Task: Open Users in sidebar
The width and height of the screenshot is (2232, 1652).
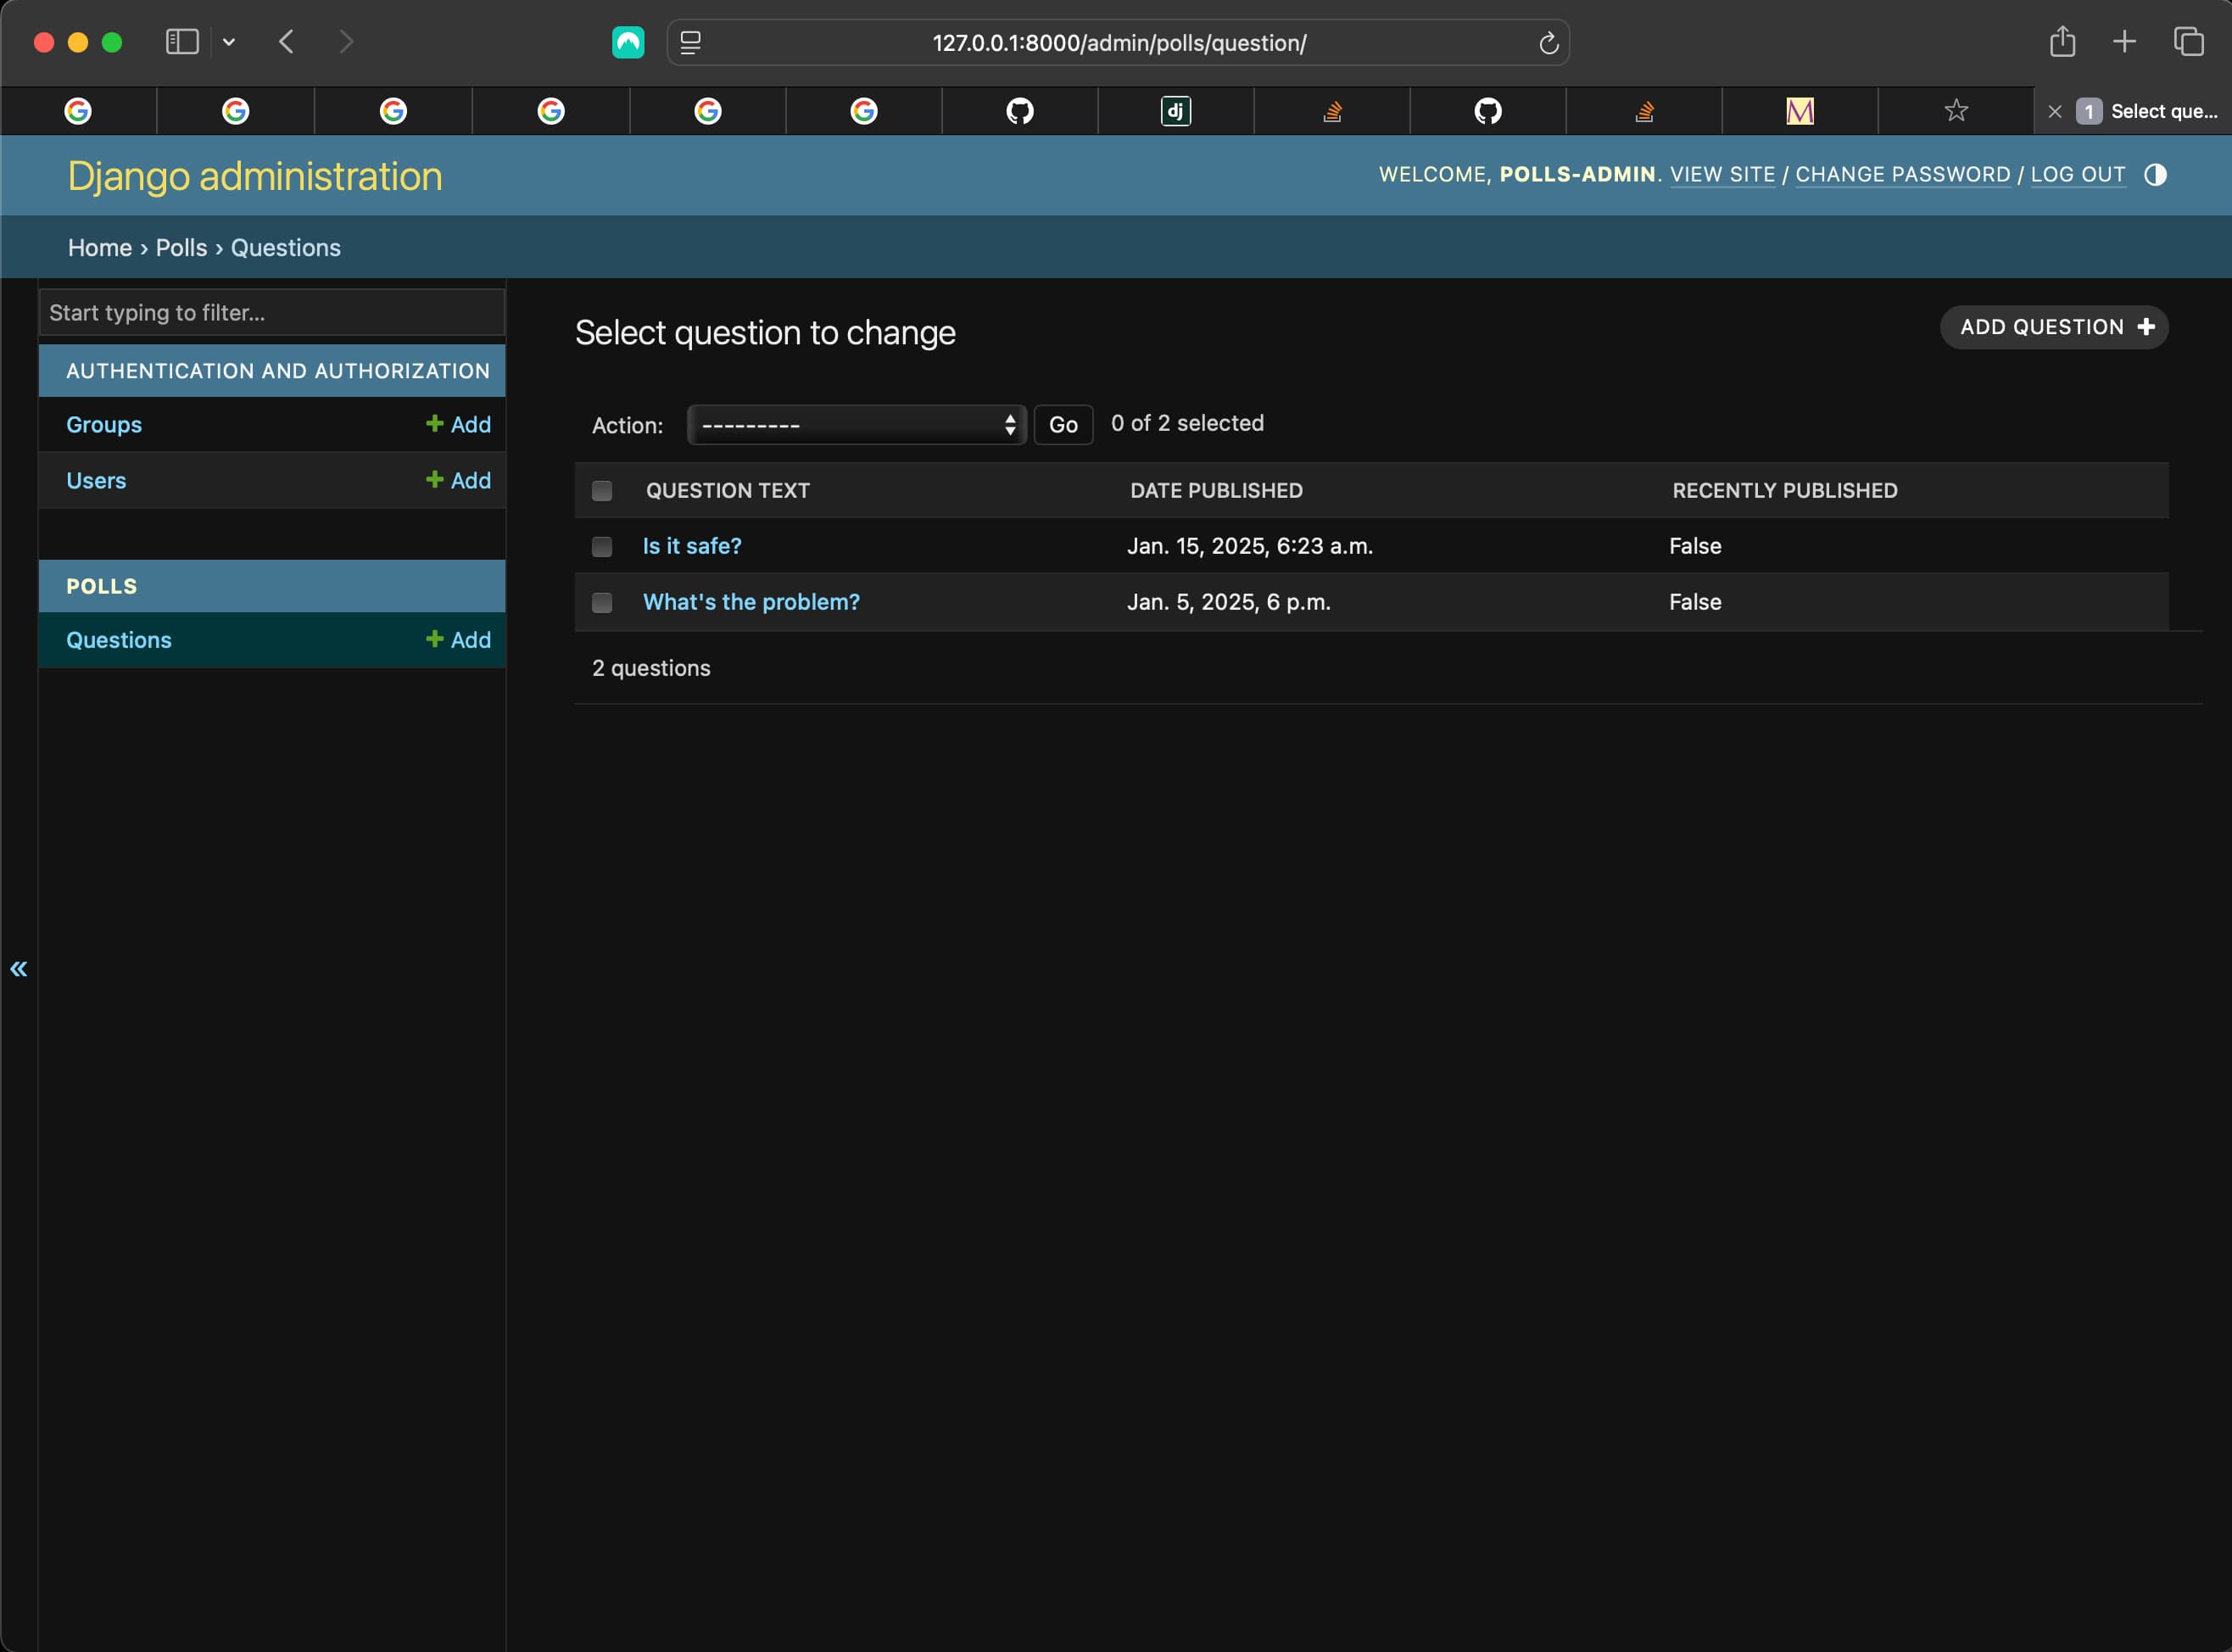Action: [96, 481]
